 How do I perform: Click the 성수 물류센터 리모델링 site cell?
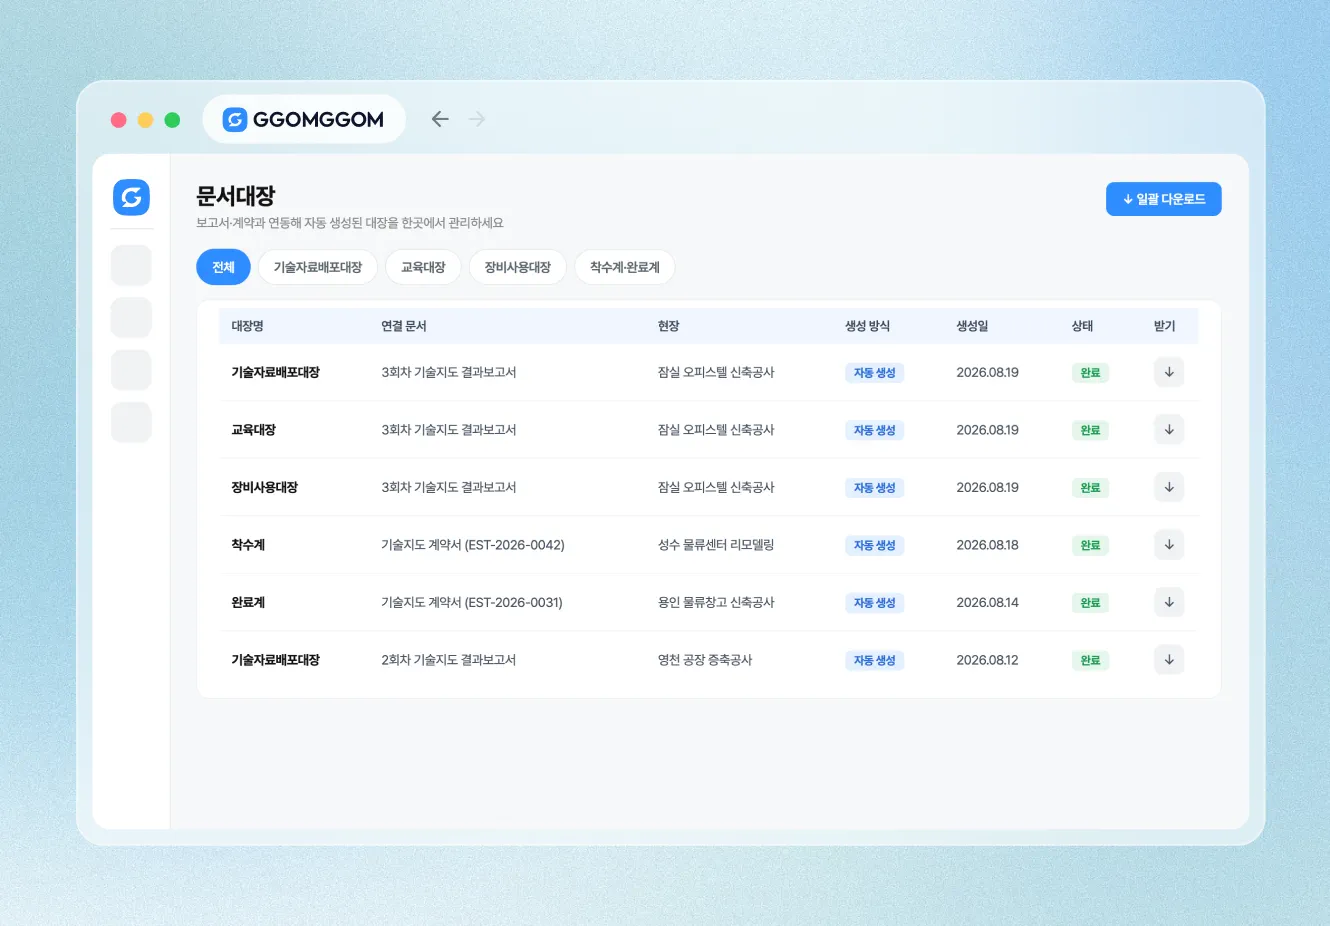pyautogui.click(x=716, y=545)
